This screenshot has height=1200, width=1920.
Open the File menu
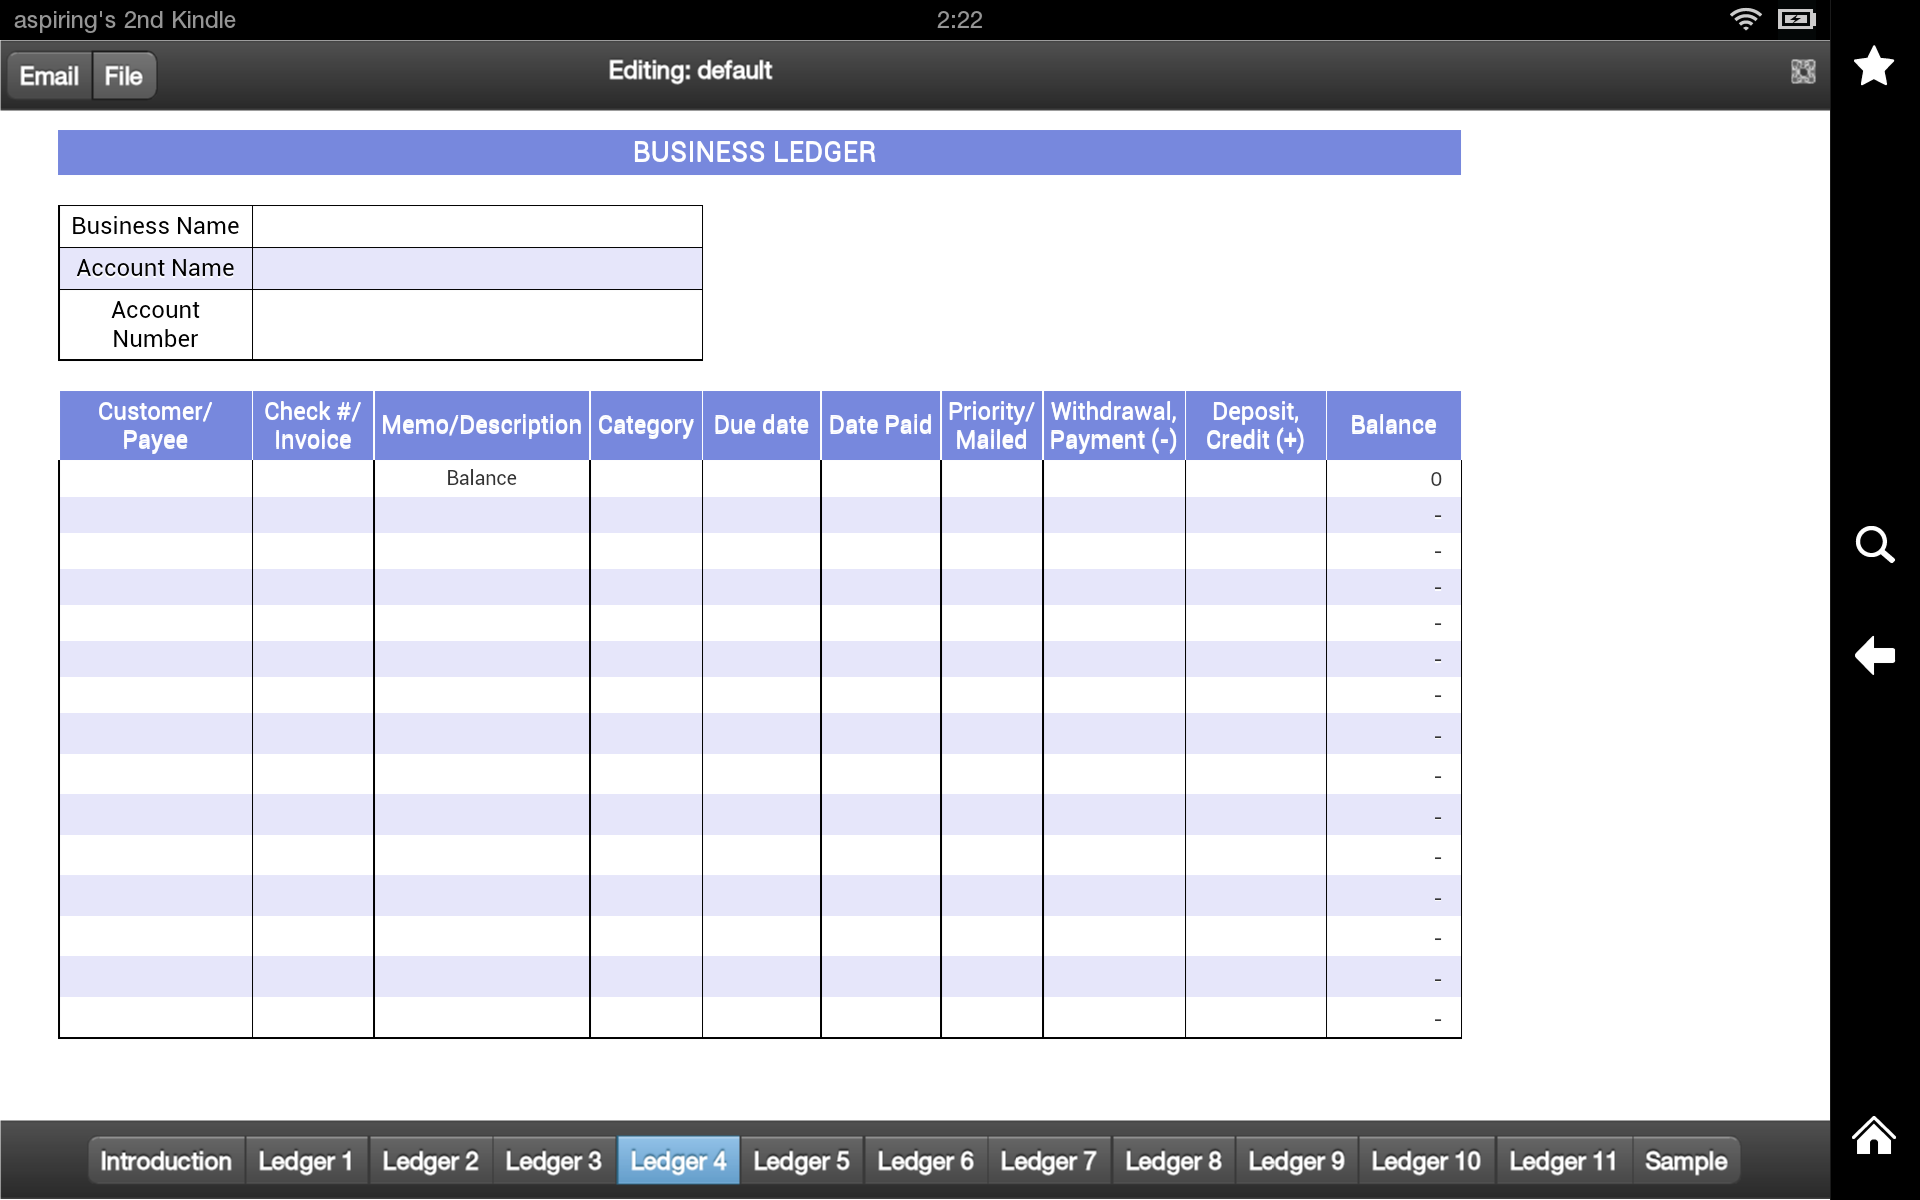[x=124, y=76]
